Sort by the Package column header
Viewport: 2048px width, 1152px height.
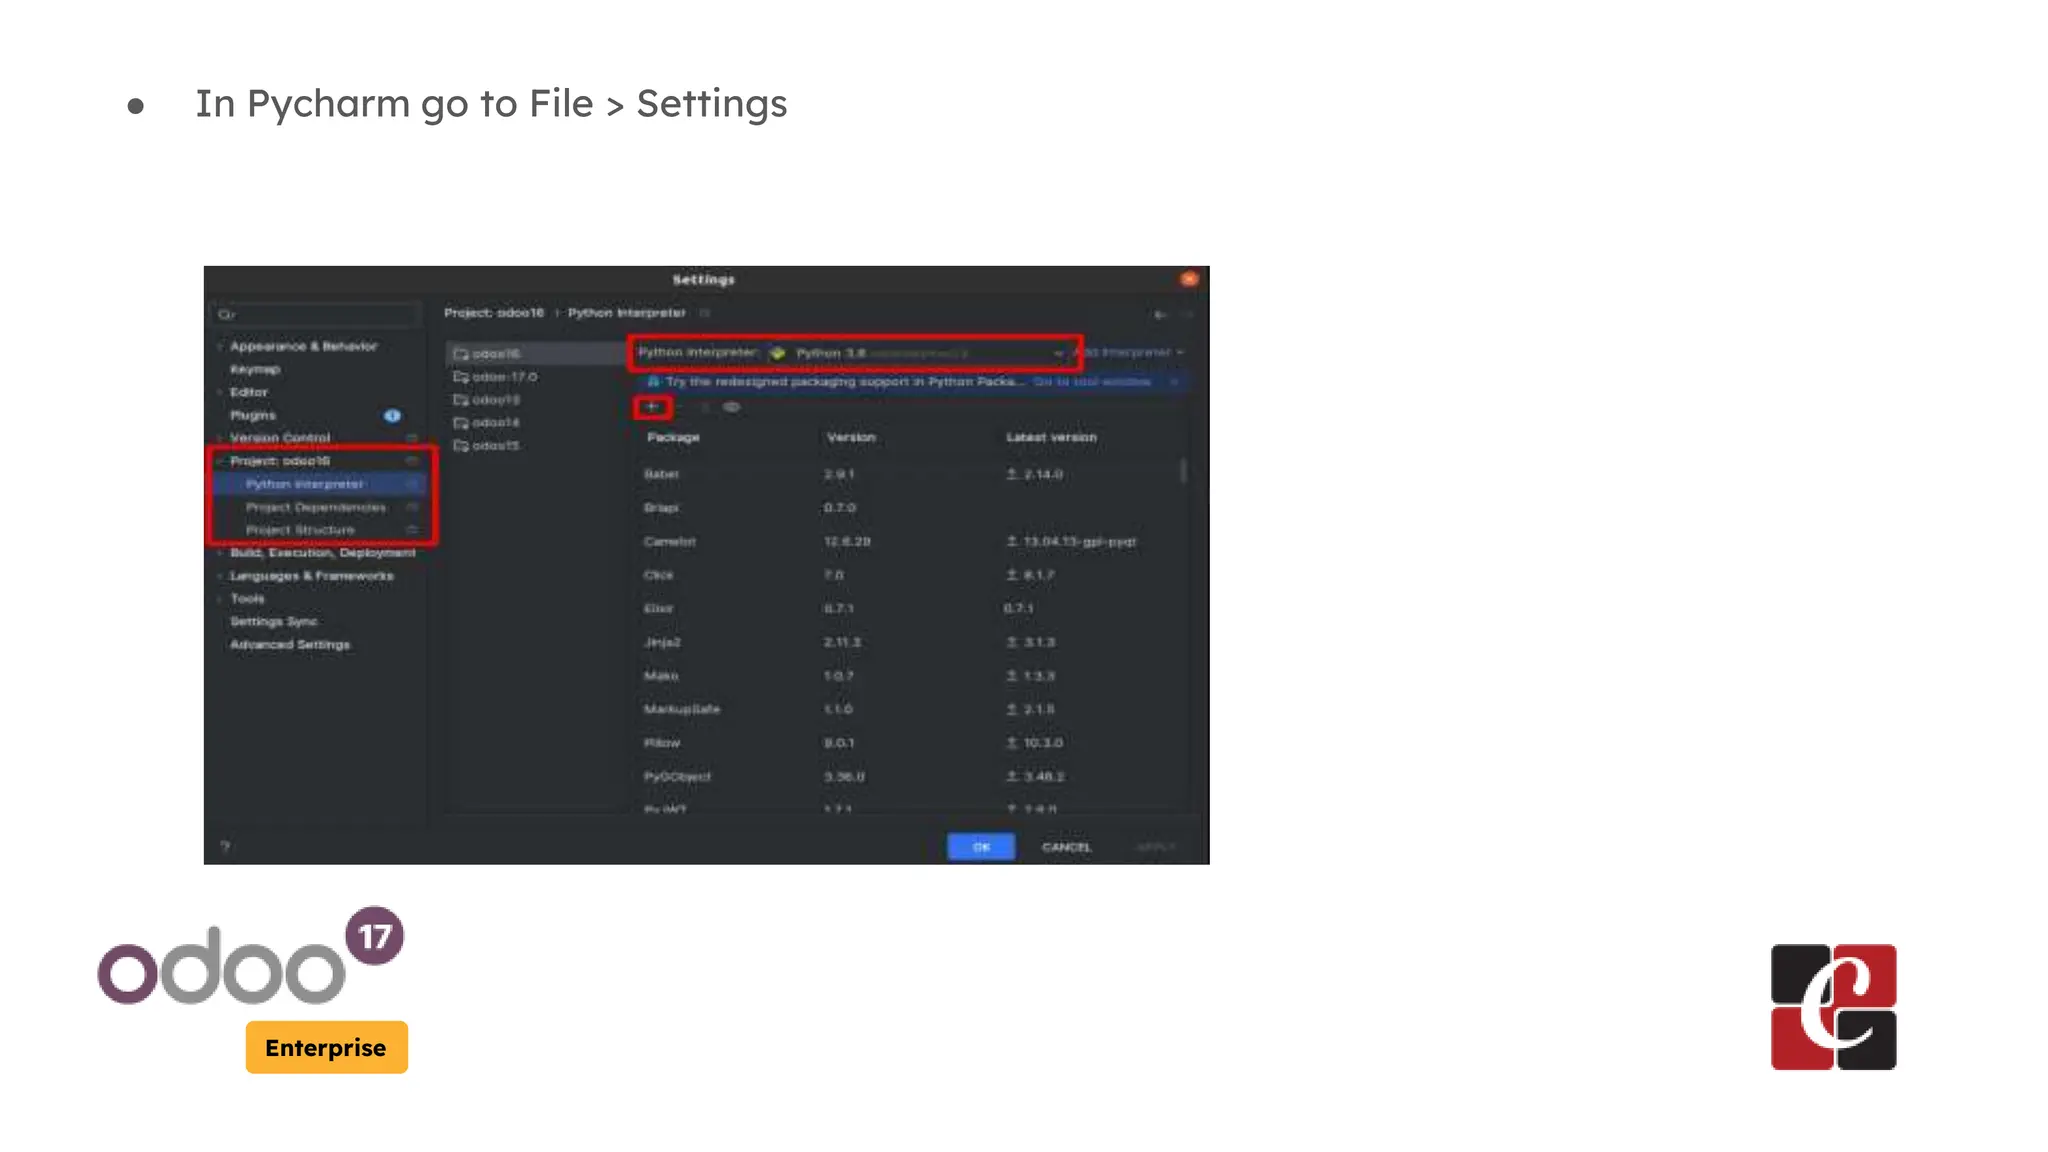673,438
